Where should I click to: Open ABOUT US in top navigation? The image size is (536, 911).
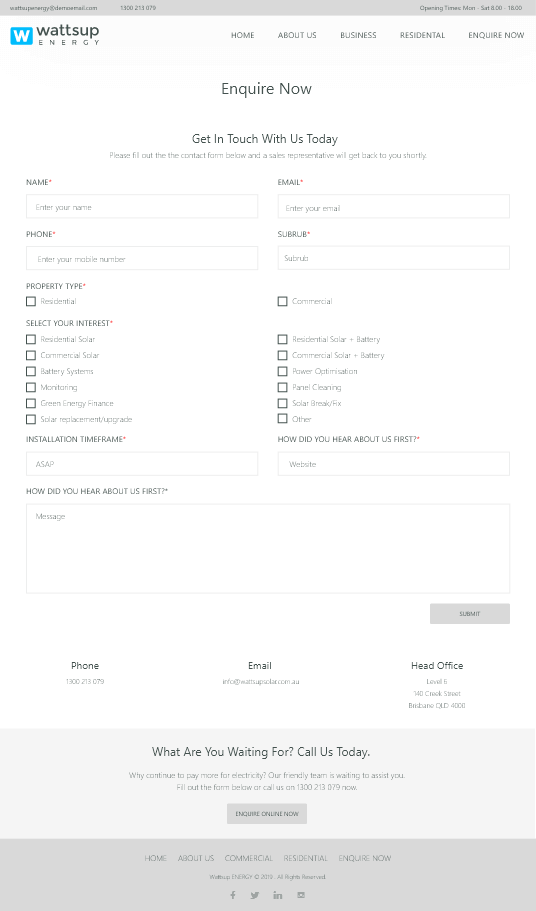[x=297, y=35]
